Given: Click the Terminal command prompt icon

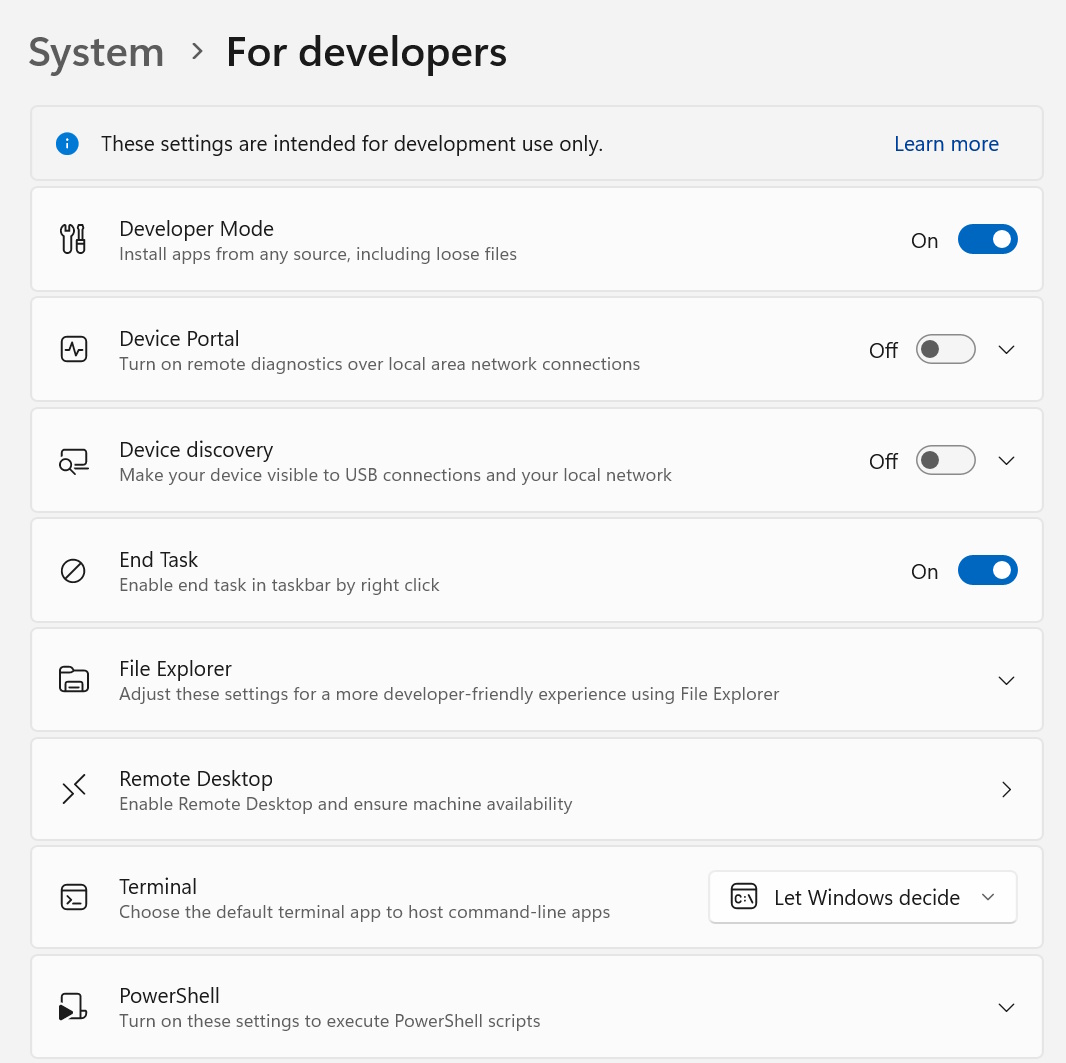Looking at the screenshot, I should click(x=73, y=897).
